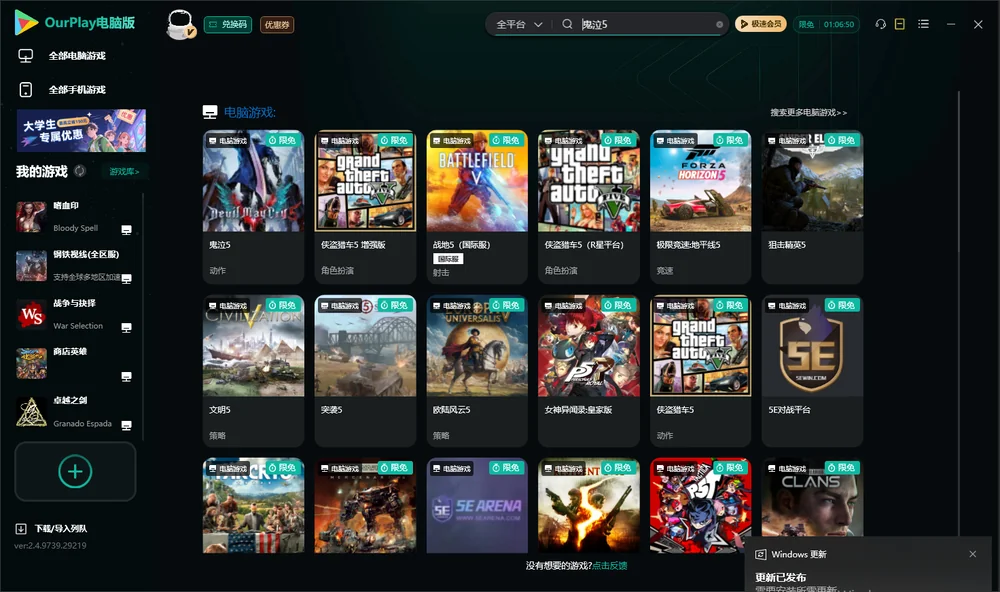Click the PC icon on the 战争与抉择 row
1000x592 pixels.
[126, 327]
